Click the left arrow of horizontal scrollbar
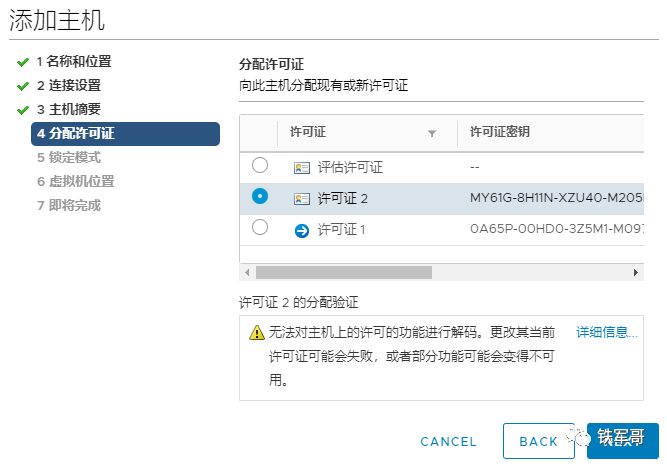 click(x=247, y=272)
